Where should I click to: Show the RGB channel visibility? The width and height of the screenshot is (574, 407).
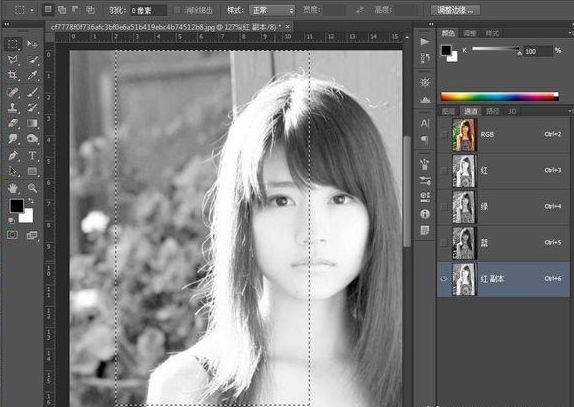tap(444, 135)
